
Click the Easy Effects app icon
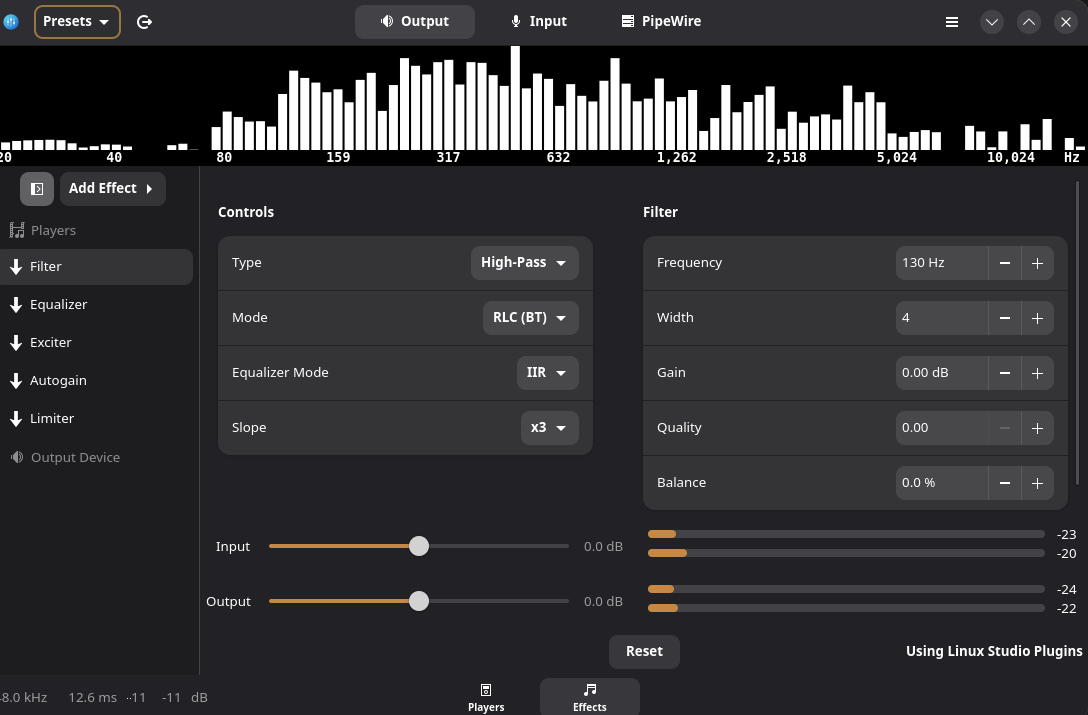coord(10,22)
